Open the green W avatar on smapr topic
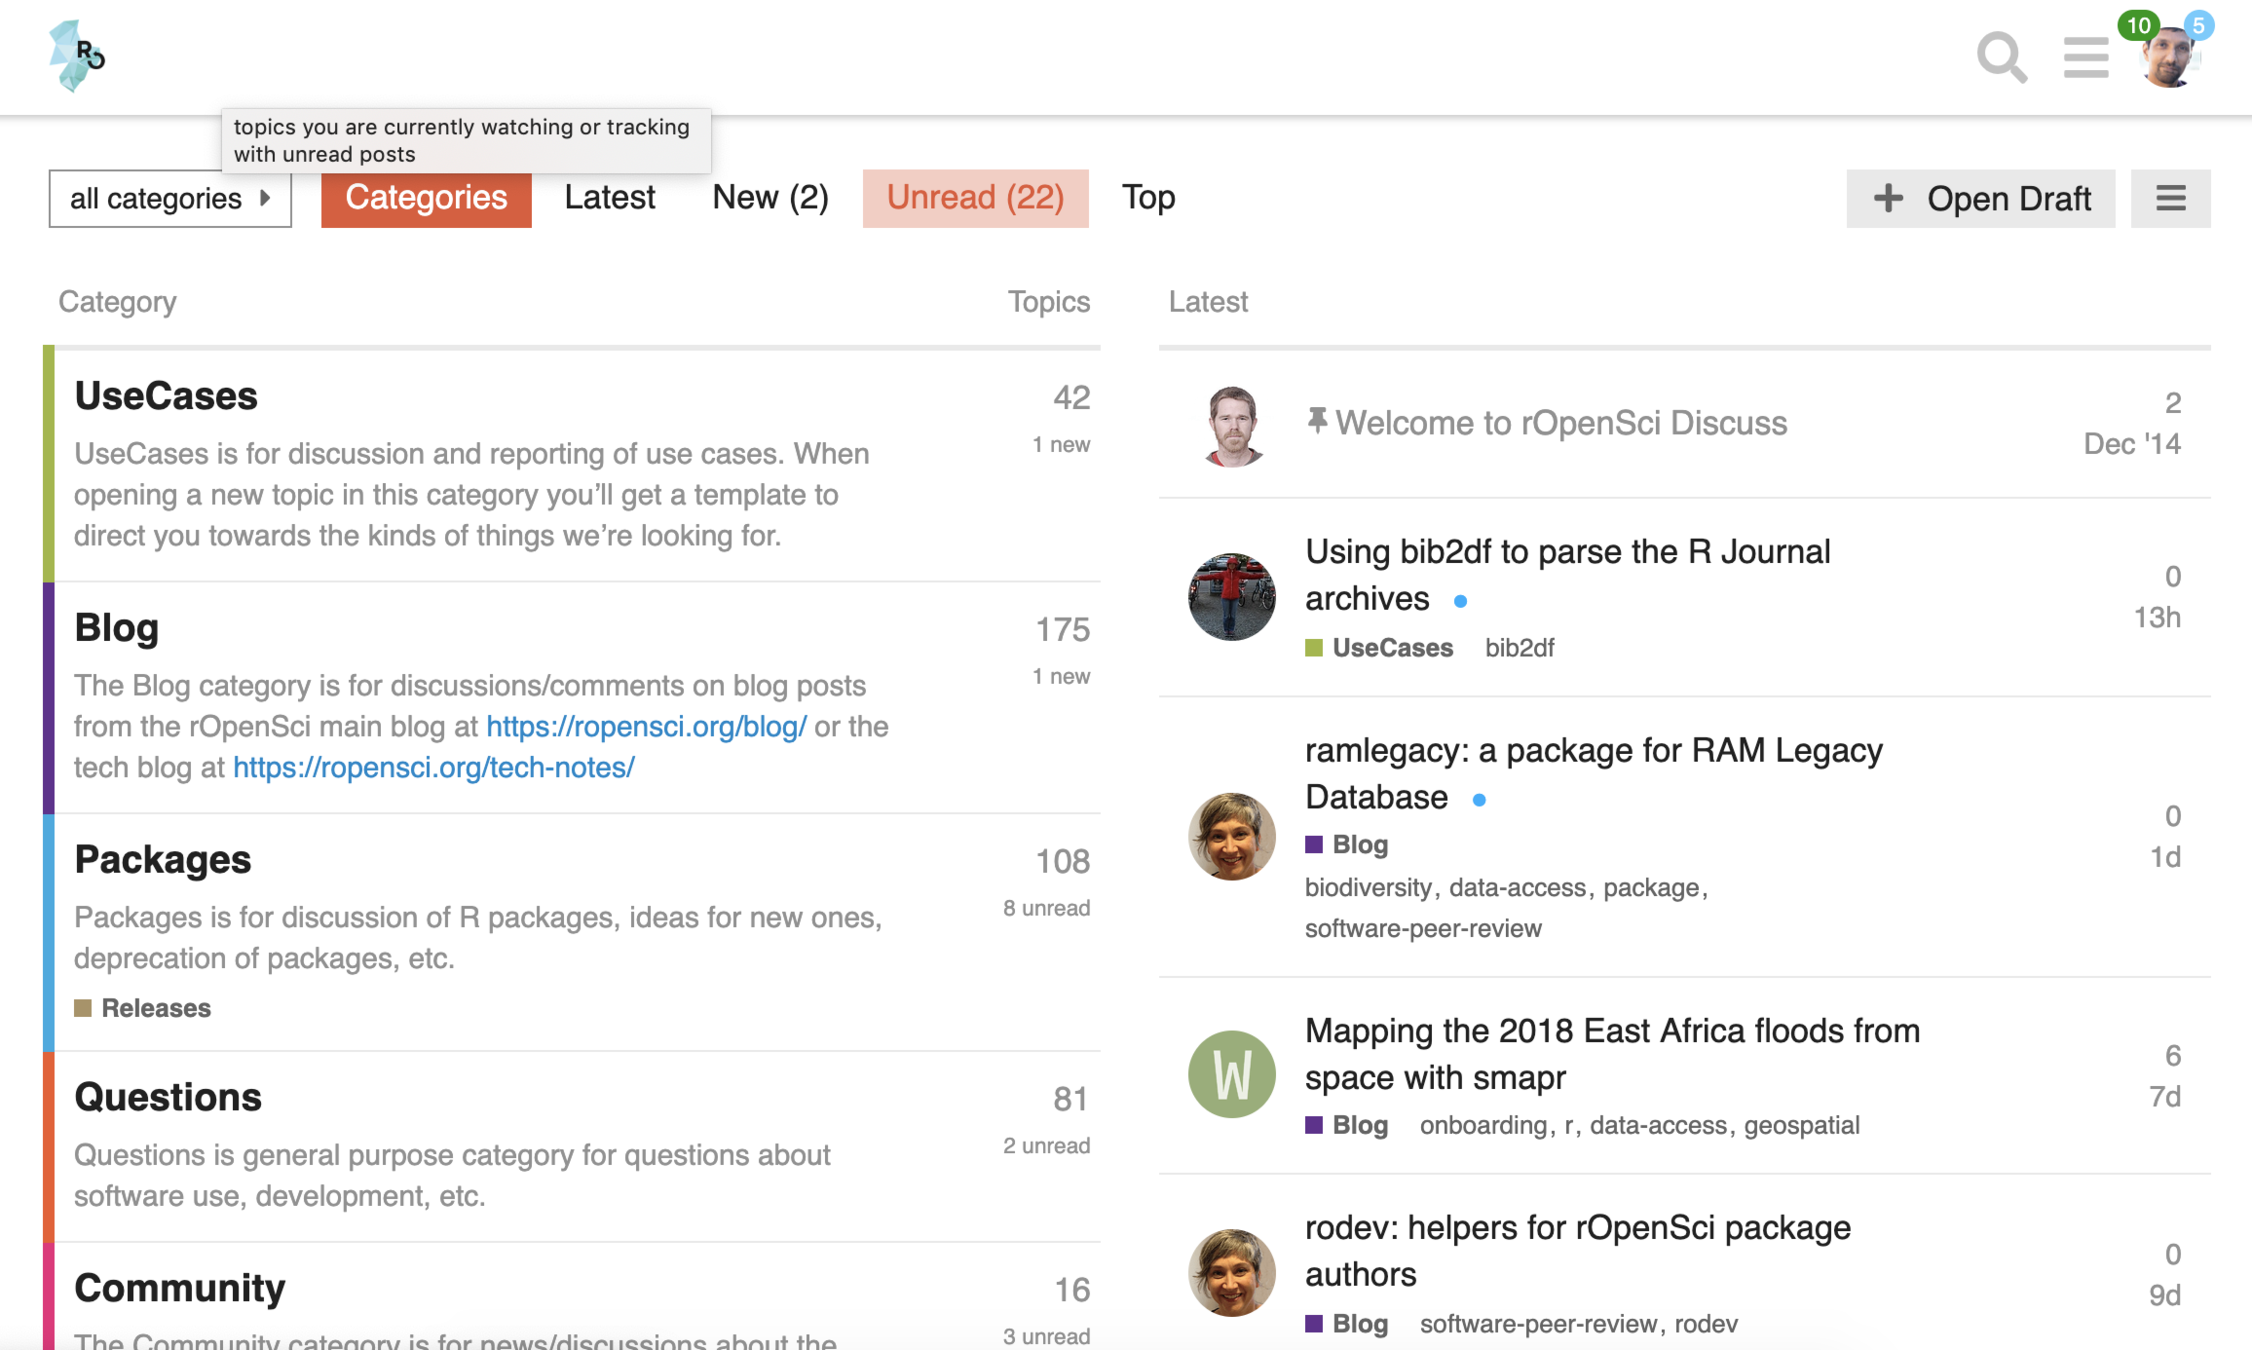 1232,1074
